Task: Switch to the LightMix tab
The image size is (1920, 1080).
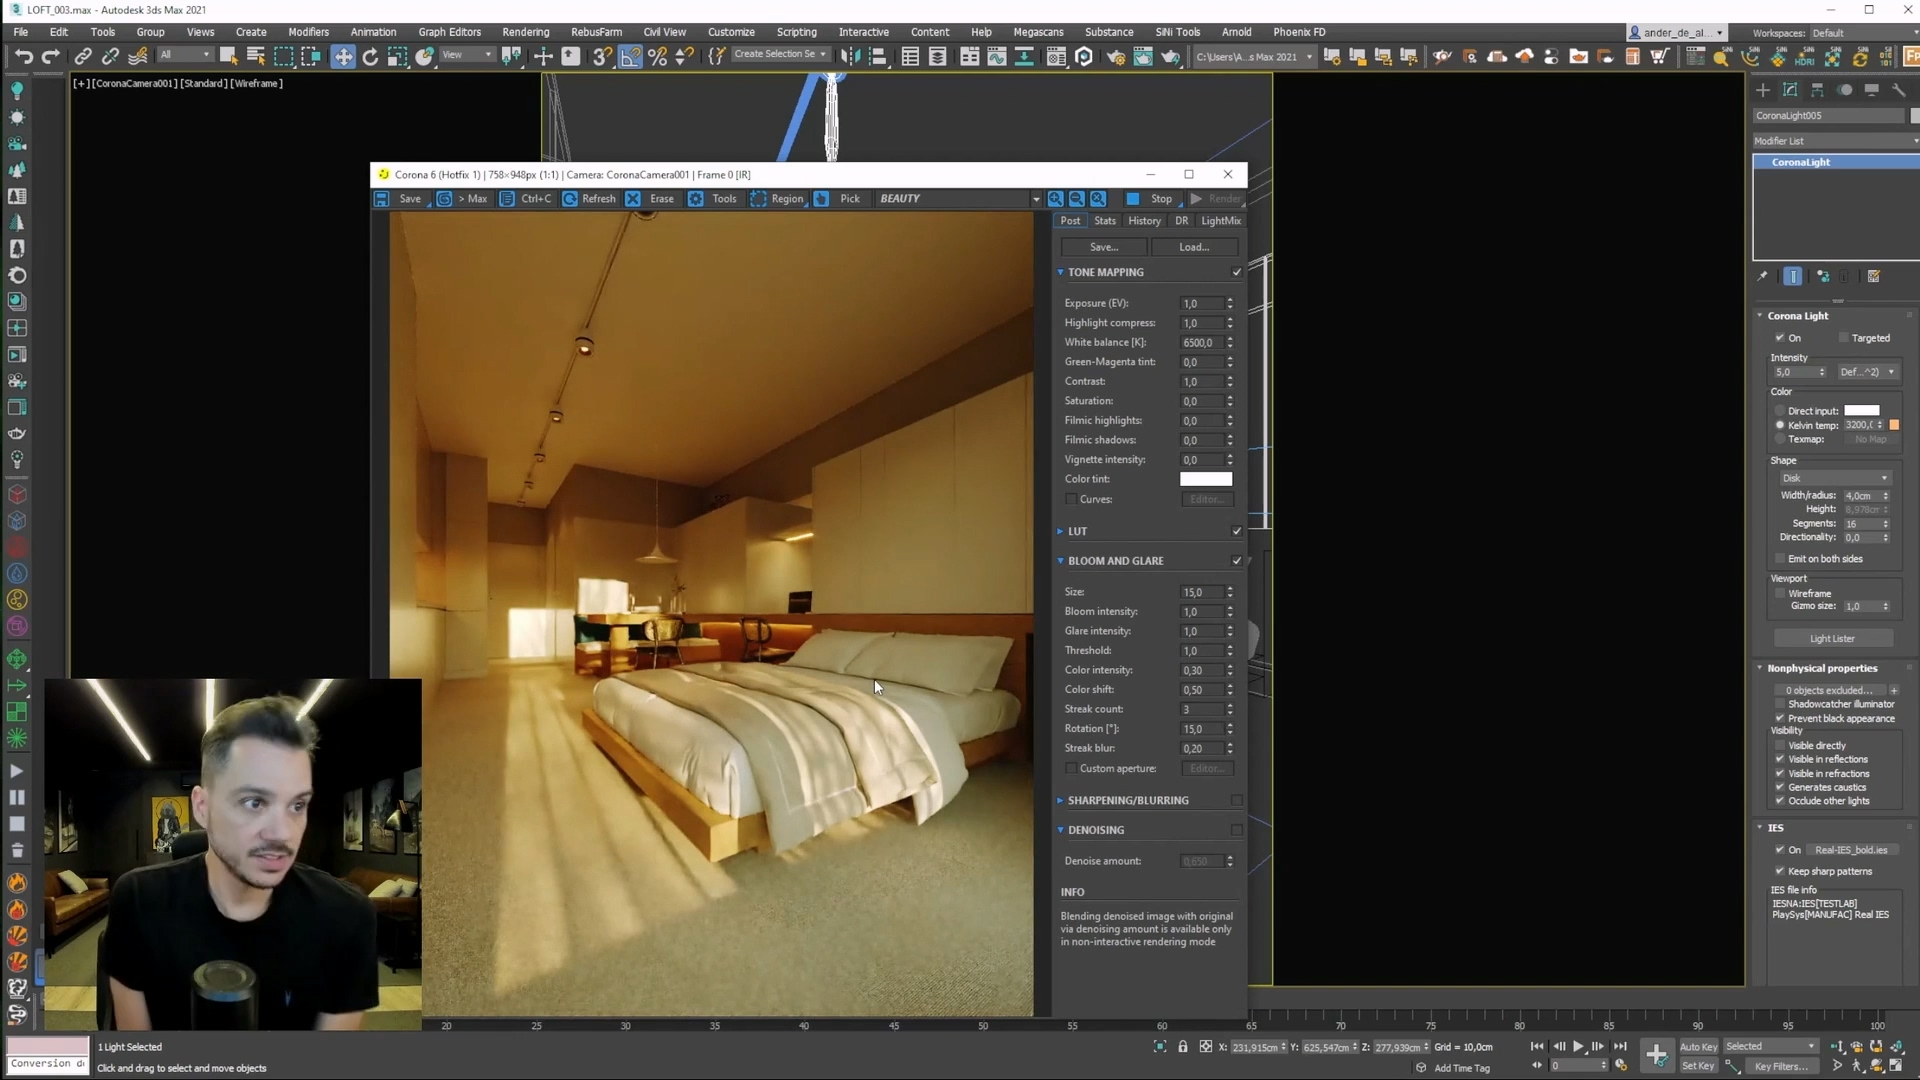Action: pos(1221,221)
